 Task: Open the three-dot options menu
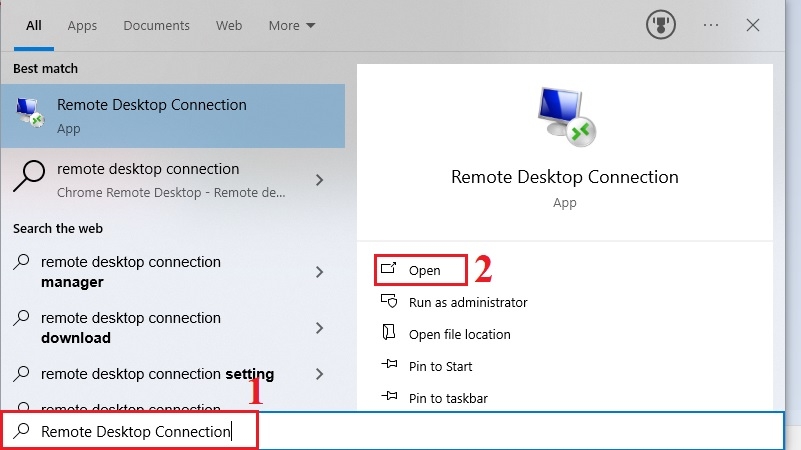711,25
